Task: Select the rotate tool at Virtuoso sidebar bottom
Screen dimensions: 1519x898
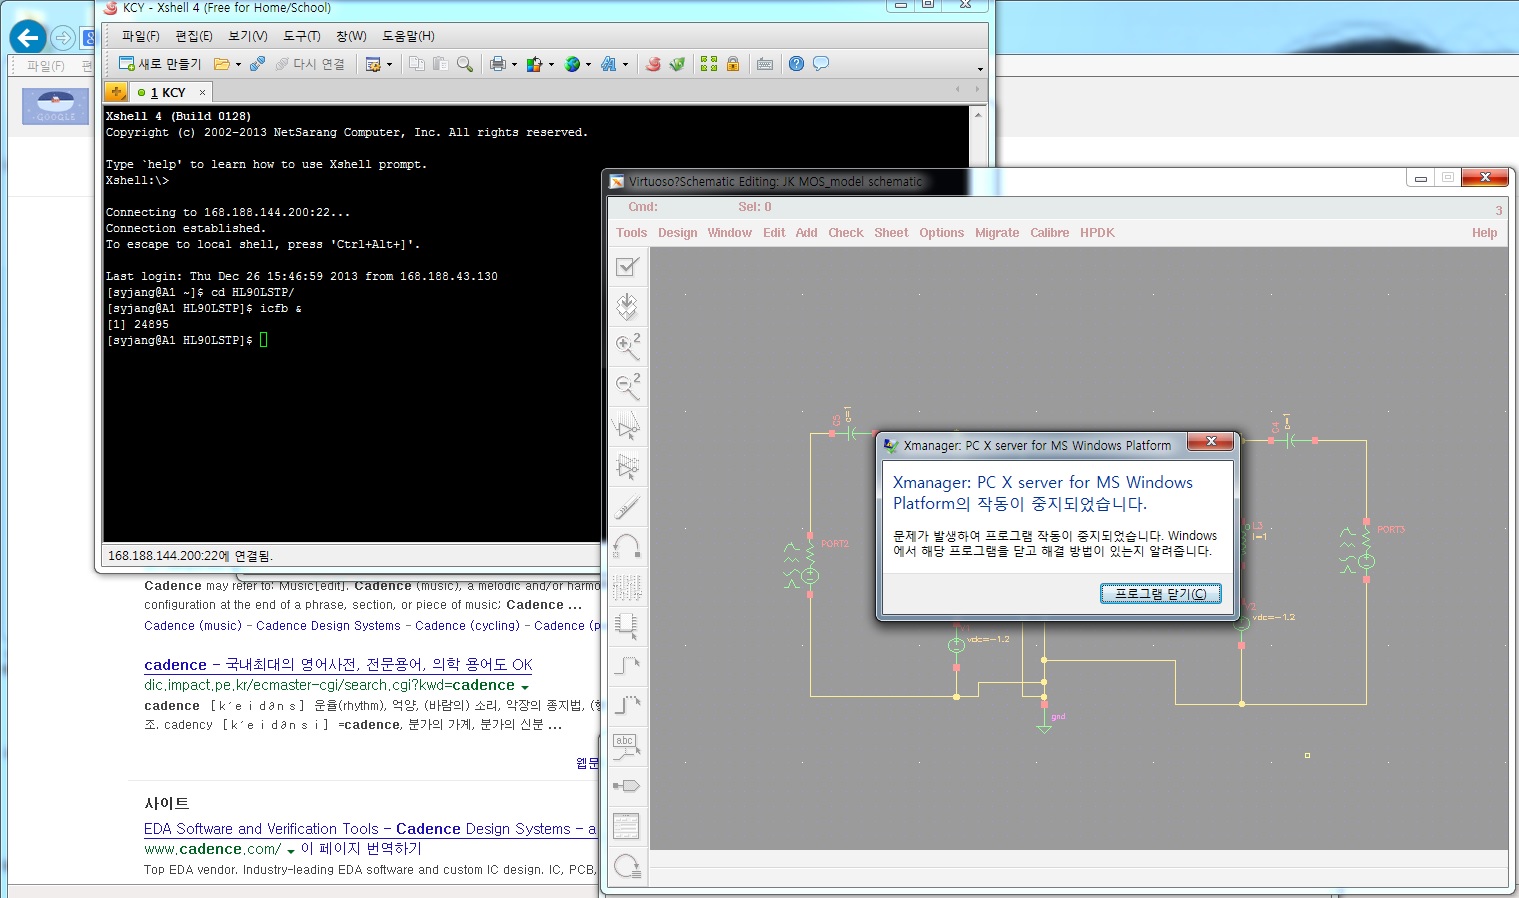Action: pos(628,866)
